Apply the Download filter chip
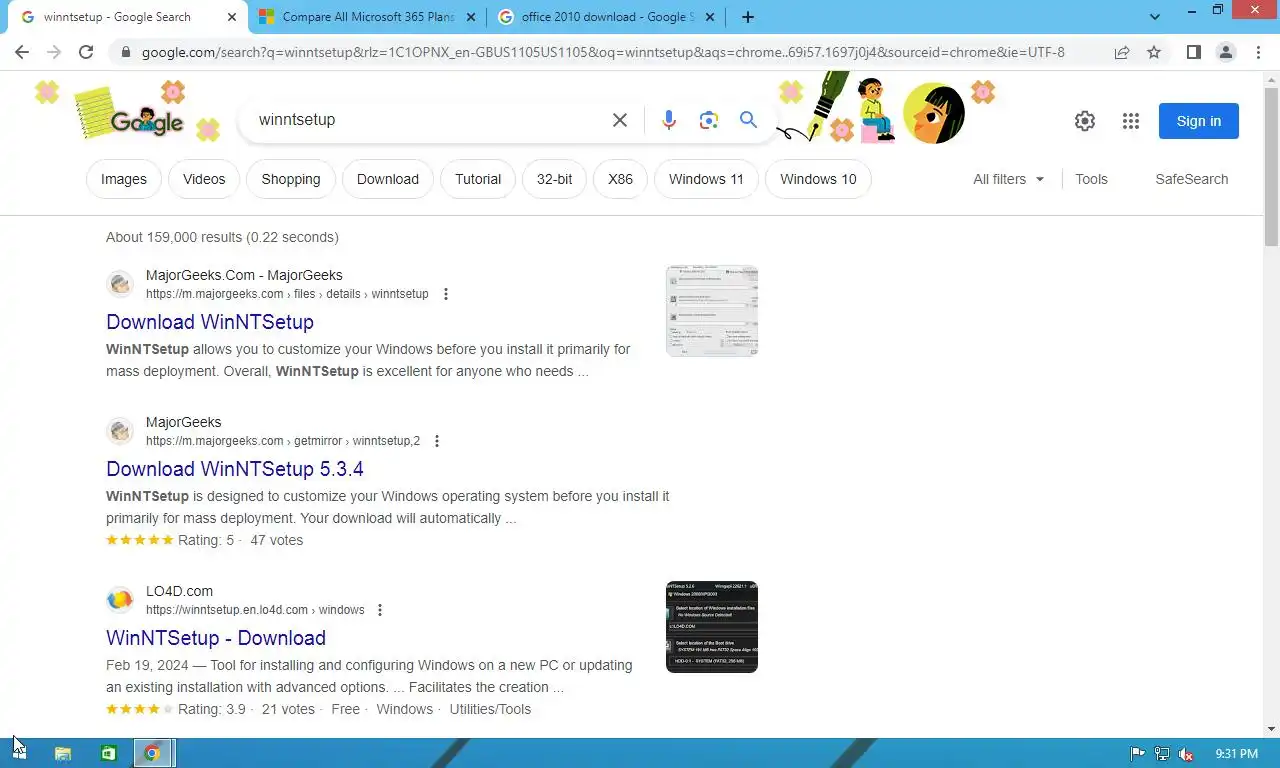 click(388, 179)
